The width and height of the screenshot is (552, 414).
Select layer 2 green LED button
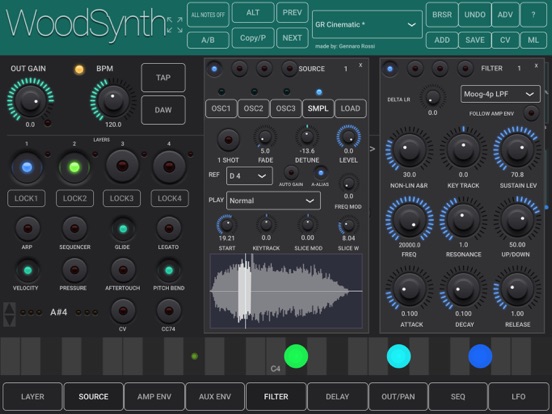tap(74, 167)
